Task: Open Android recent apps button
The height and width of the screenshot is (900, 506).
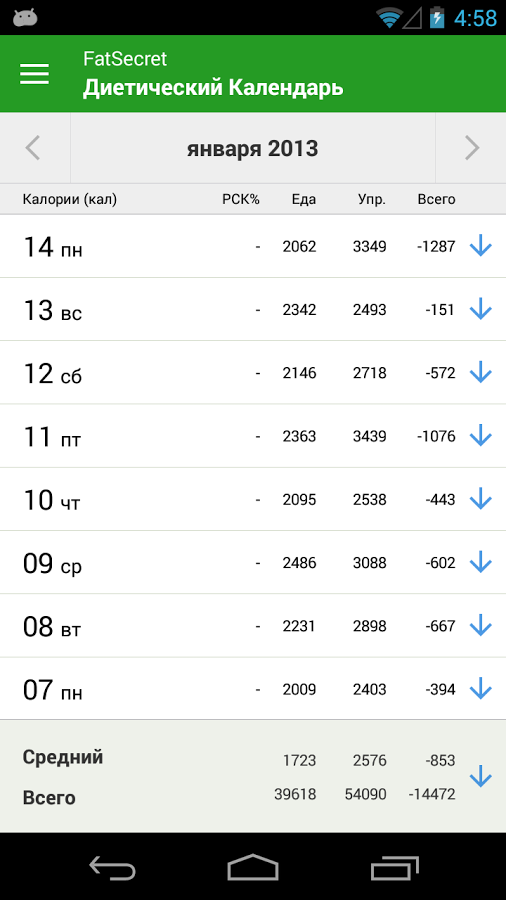Action: tap(394, 867)
